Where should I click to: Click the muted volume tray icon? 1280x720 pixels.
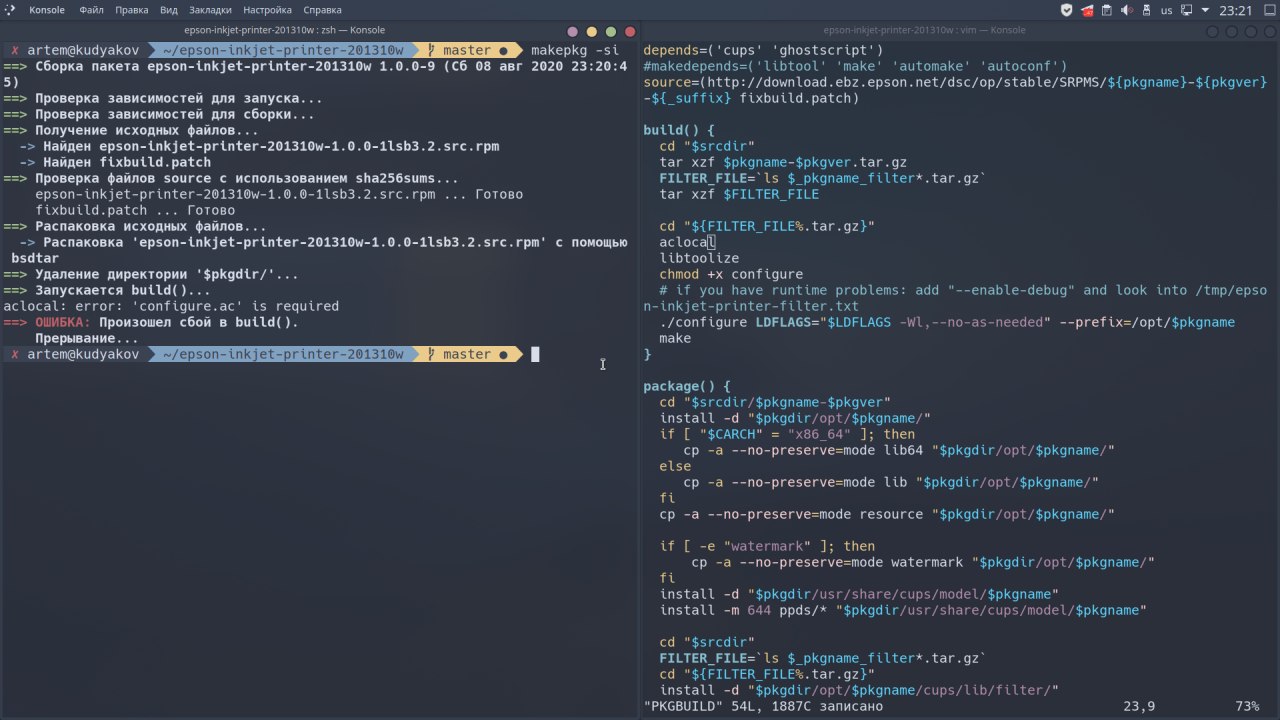[1127, 10]
